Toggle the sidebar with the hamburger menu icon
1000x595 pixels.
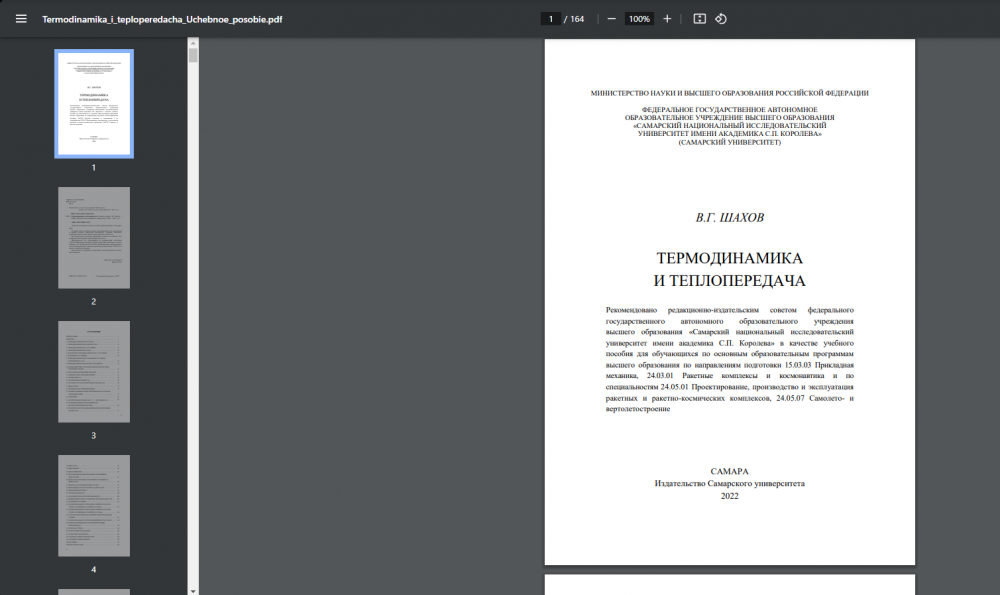tap(21, 19)
